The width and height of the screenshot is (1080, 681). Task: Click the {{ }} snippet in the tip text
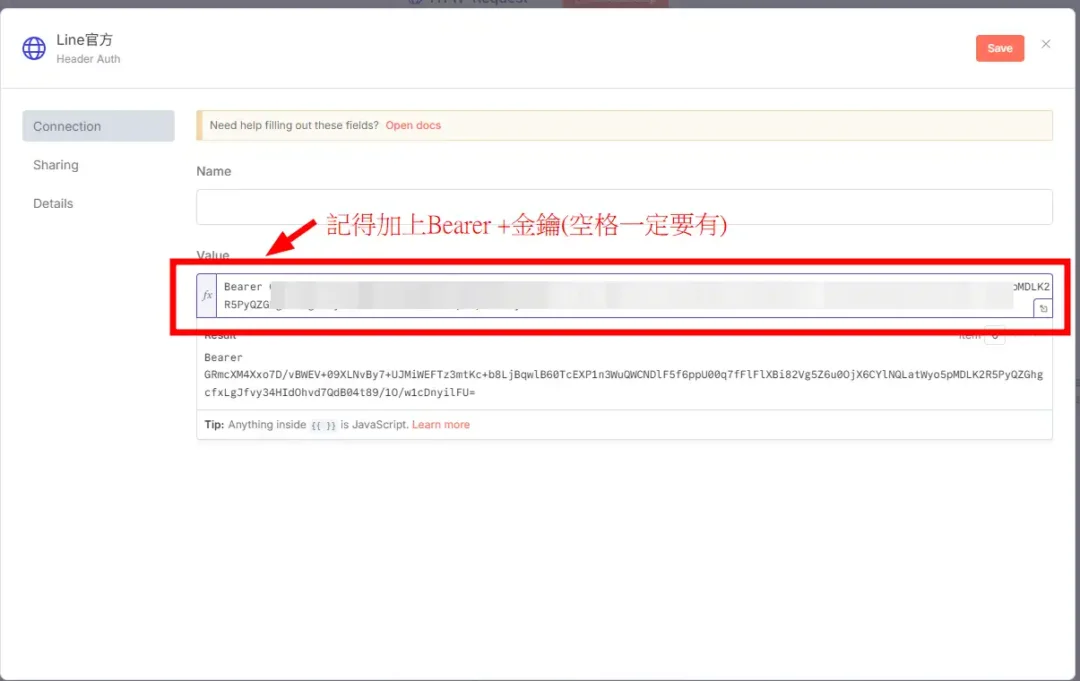(x=323, y=424)
